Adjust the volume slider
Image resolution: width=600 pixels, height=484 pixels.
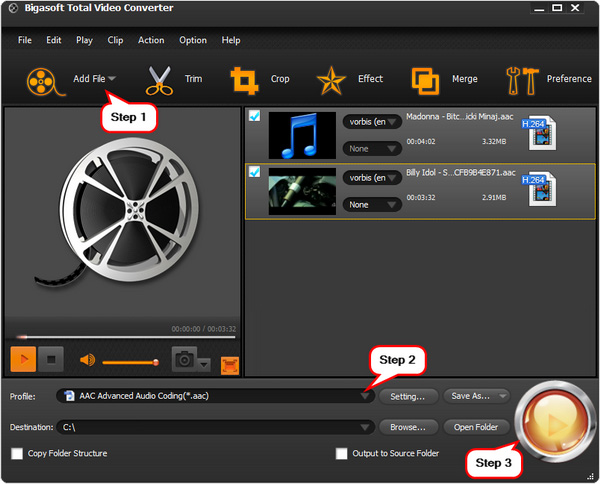click(130, 362)
